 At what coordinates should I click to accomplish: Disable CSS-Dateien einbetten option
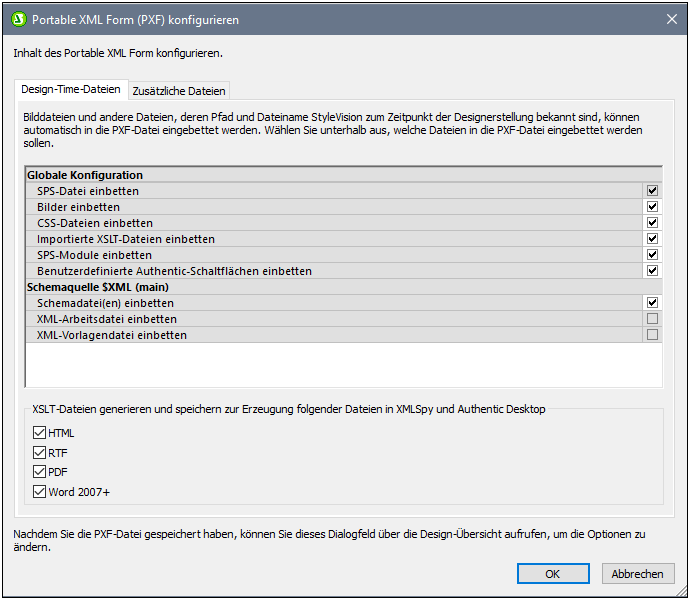tap(652, 223)
